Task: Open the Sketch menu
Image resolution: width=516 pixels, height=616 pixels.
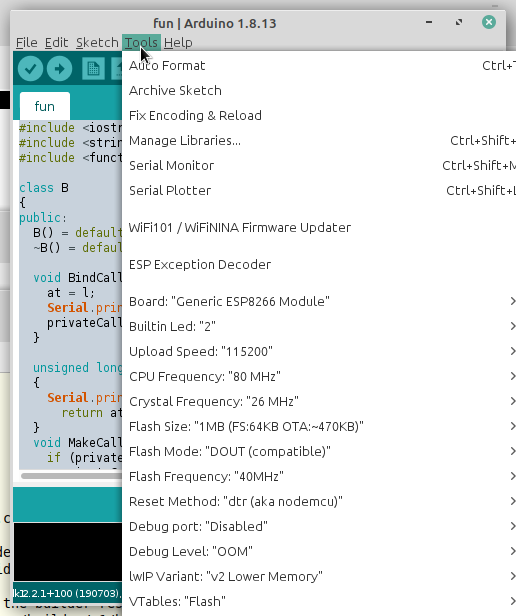Action: (97, 42)
